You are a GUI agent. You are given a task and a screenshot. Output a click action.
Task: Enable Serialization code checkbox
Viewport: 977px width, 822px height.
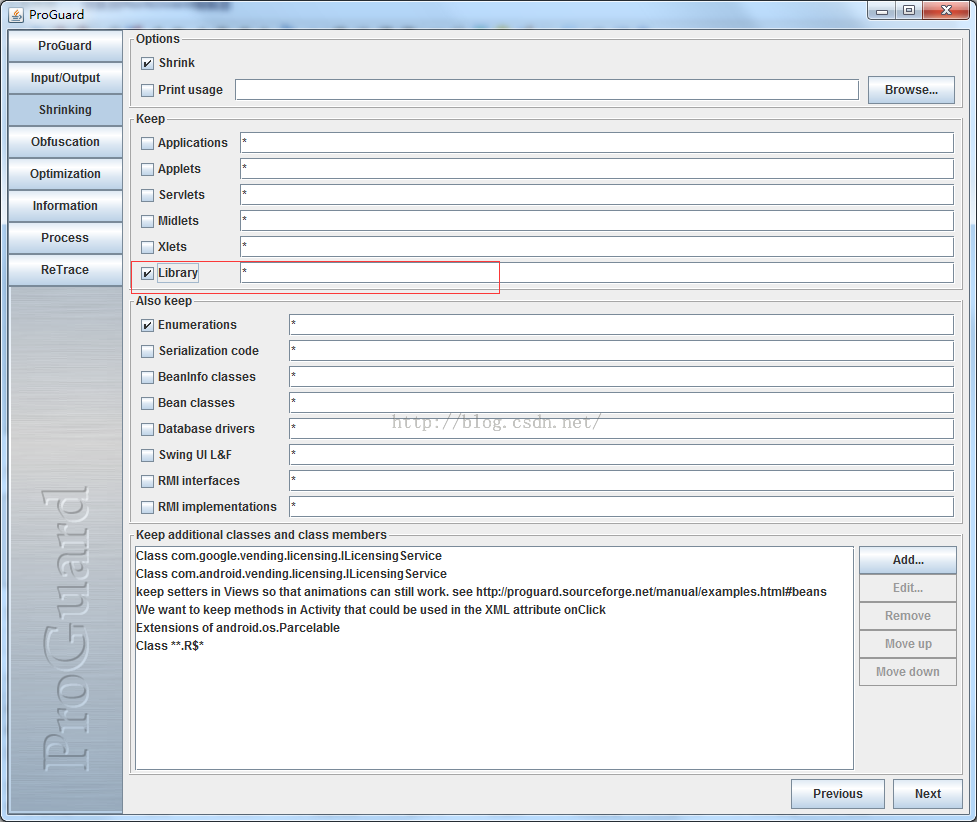click(147, 351)
